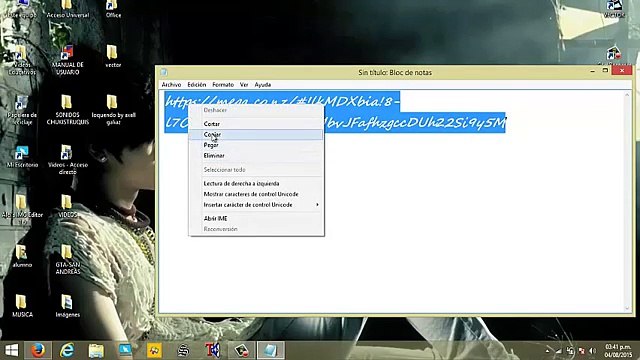This screenshot has width=640, height=360.
Task: Click the taskbar icon with stylized S
Action: 183,350
